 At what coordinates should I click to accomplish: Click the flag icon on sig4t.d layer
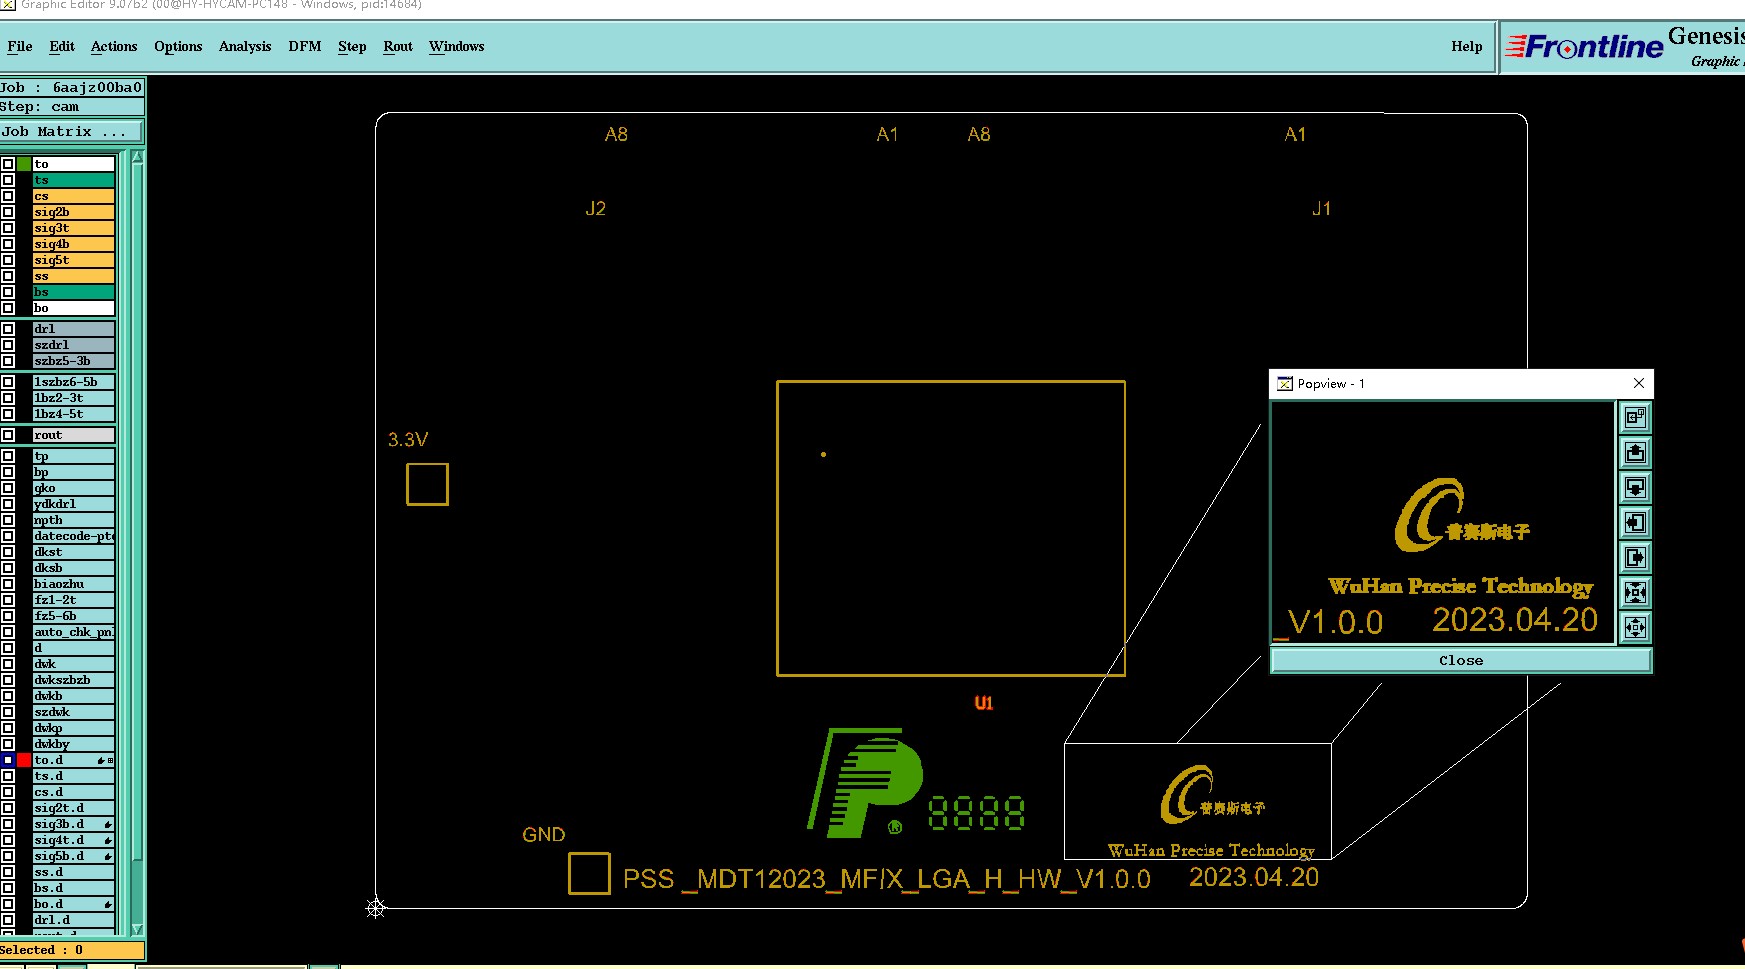[x=108, y=841]
